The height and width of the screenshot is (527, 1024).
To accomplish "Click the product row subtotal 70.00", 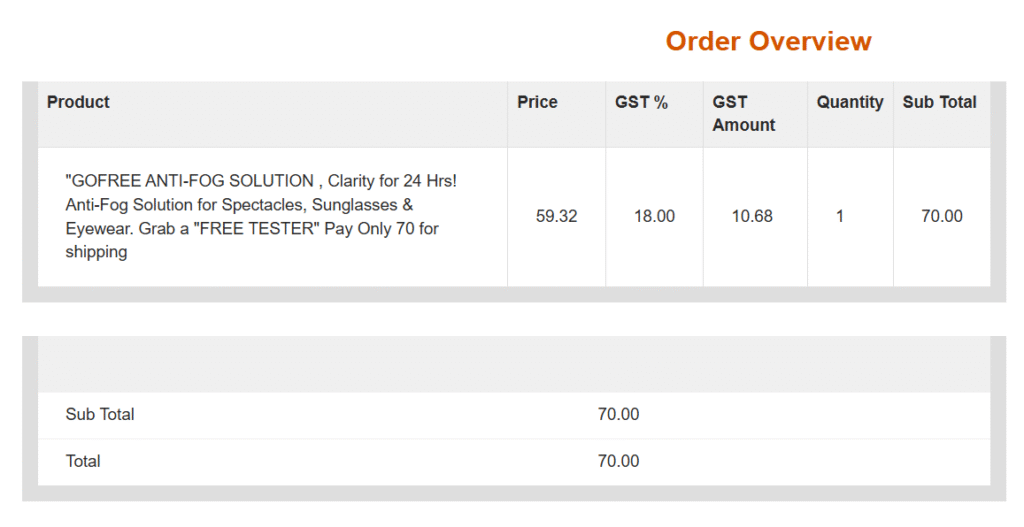I will 942,216.
